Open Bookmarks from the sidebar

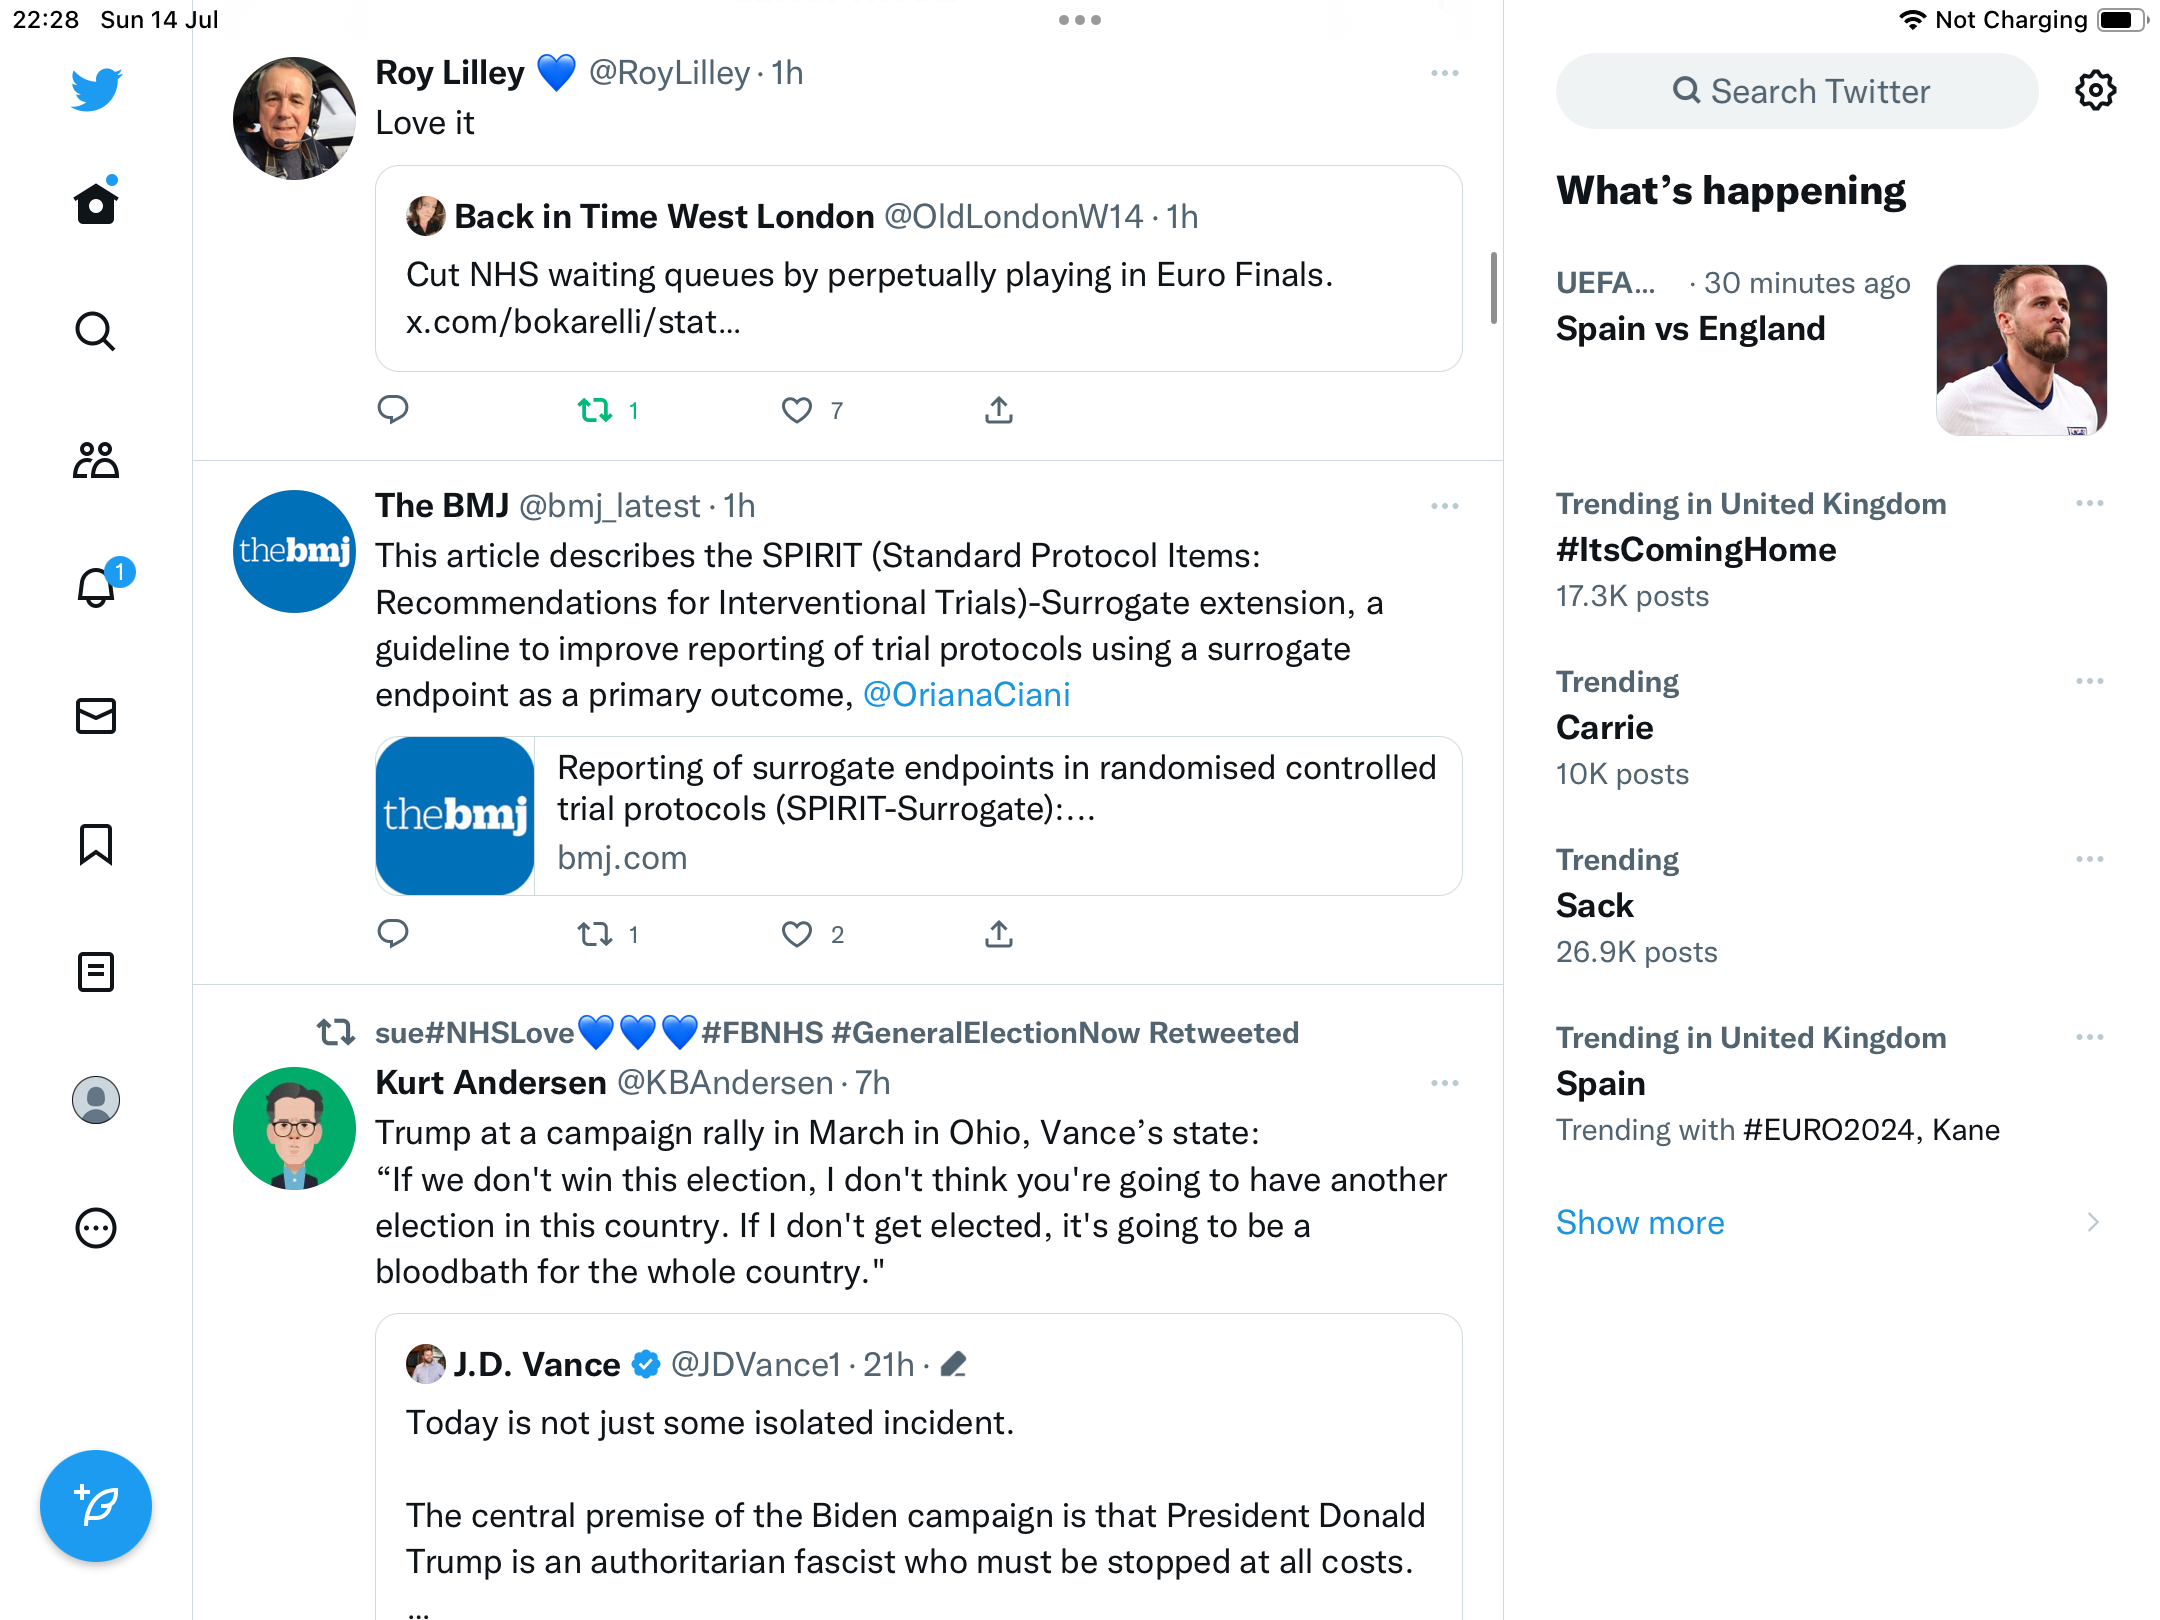click(x=96, y=844)
